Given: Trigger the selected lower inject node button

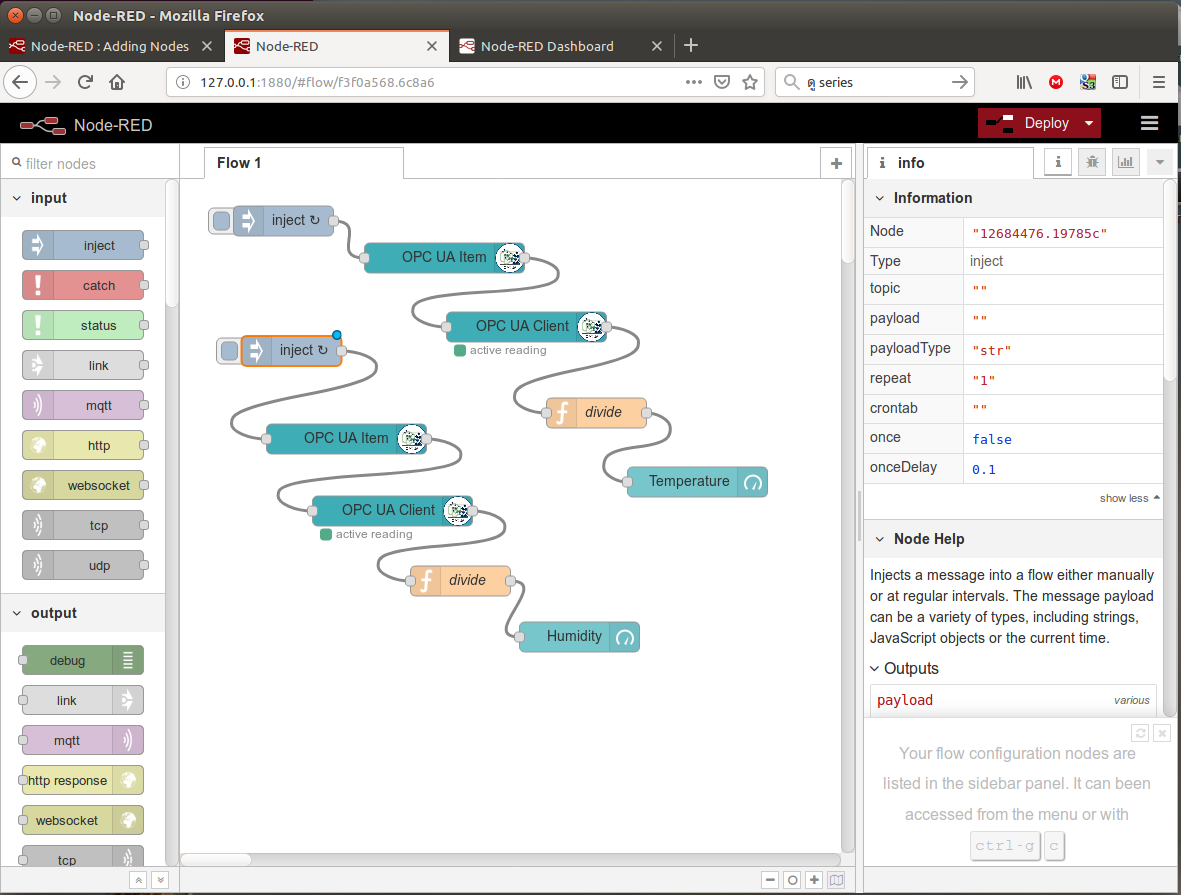Looking at the screenshot, I should click(230, 350).
